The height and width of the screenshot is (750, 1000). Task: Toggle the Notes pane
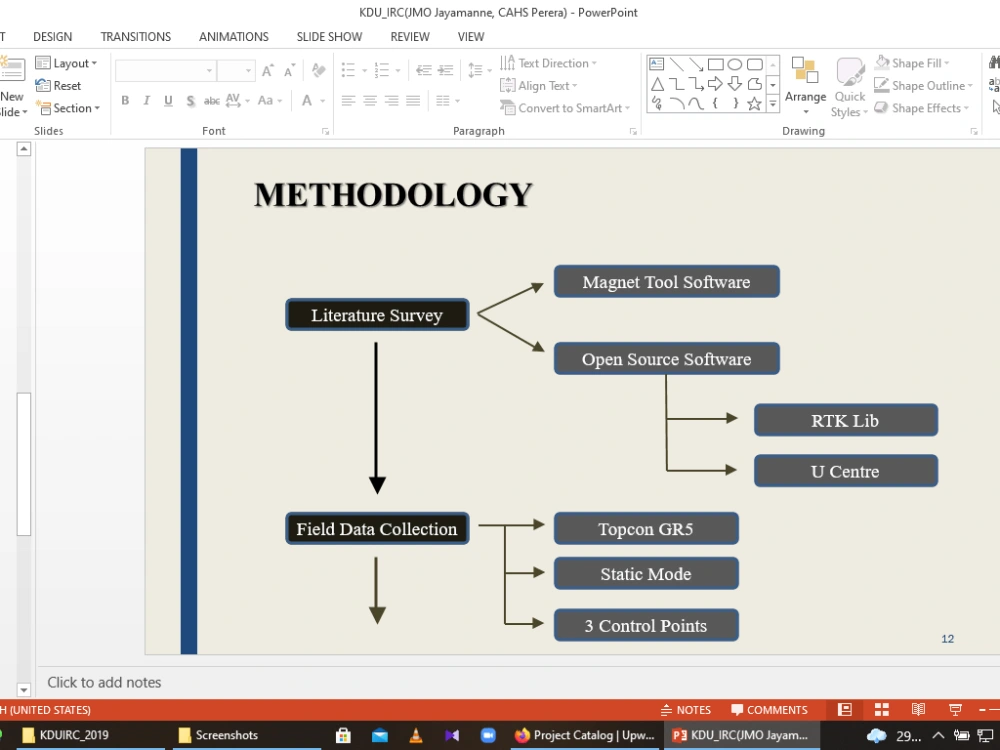tap(686, 710)
